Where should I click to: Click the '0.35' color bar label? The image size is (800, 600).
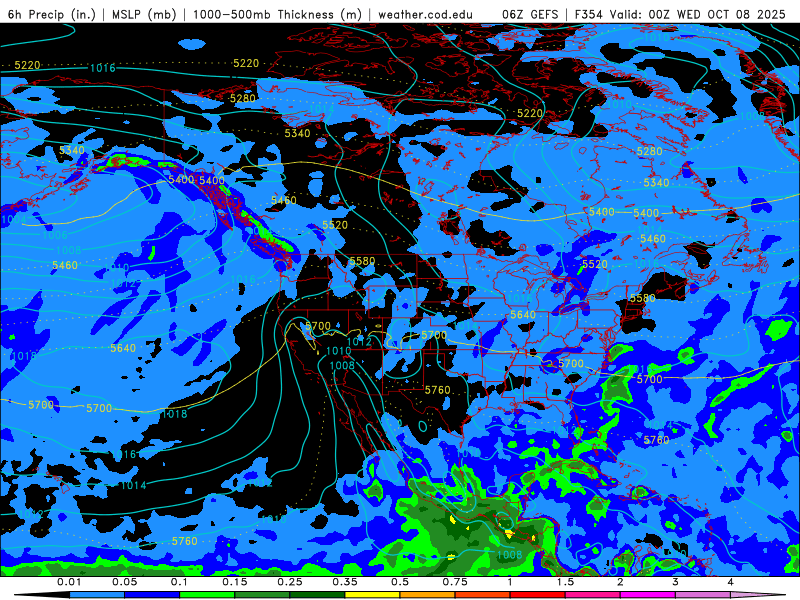point(345,582)
